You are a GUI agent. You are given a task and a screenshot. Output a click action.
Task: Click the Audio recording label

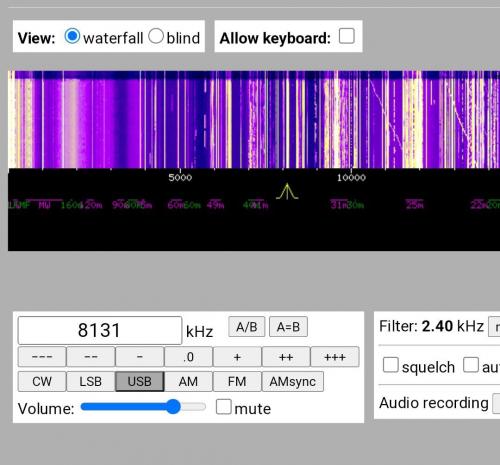(x=434, y=403)
